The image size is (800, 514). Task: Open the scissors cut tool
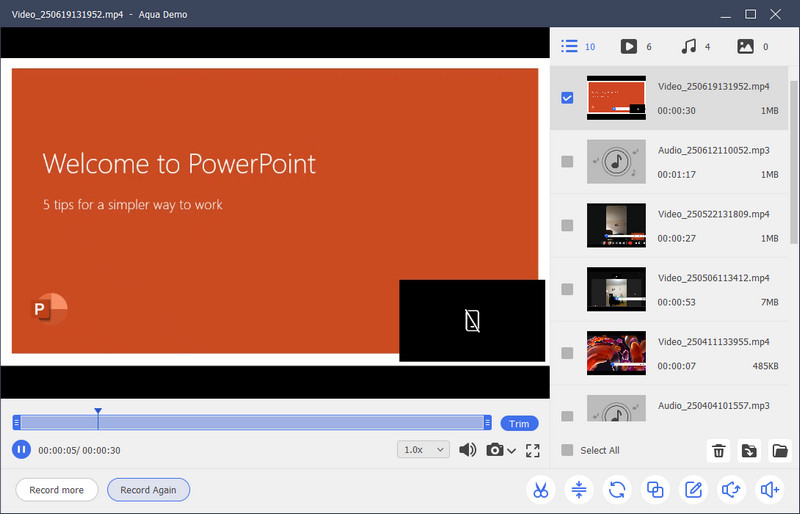click(540, 490)
